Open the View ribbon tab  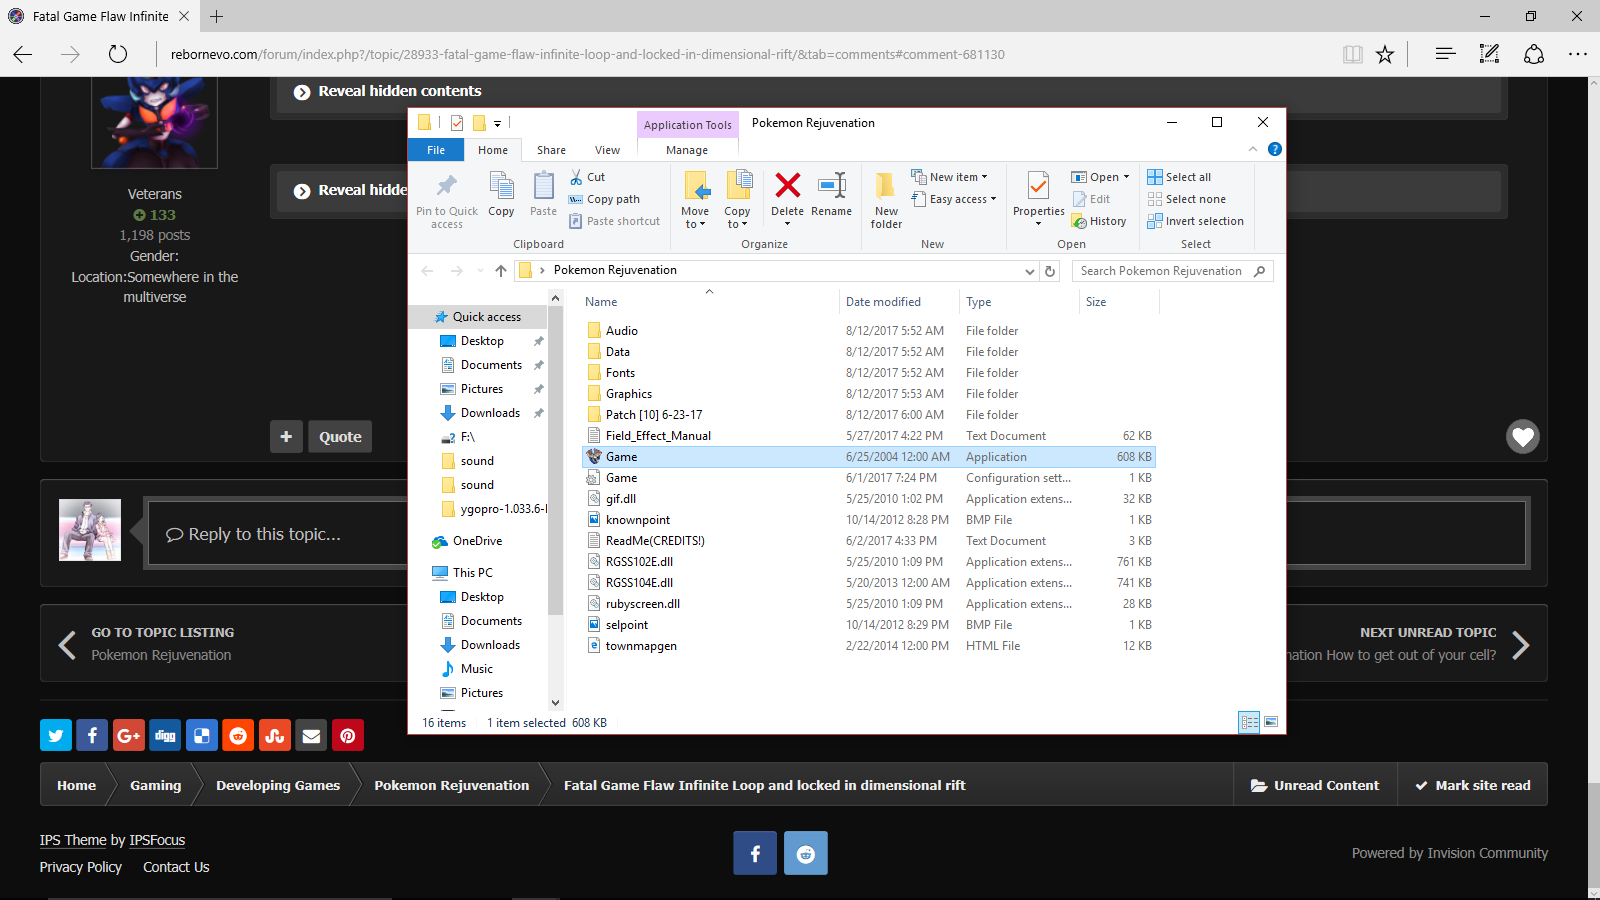coord(607,150)
